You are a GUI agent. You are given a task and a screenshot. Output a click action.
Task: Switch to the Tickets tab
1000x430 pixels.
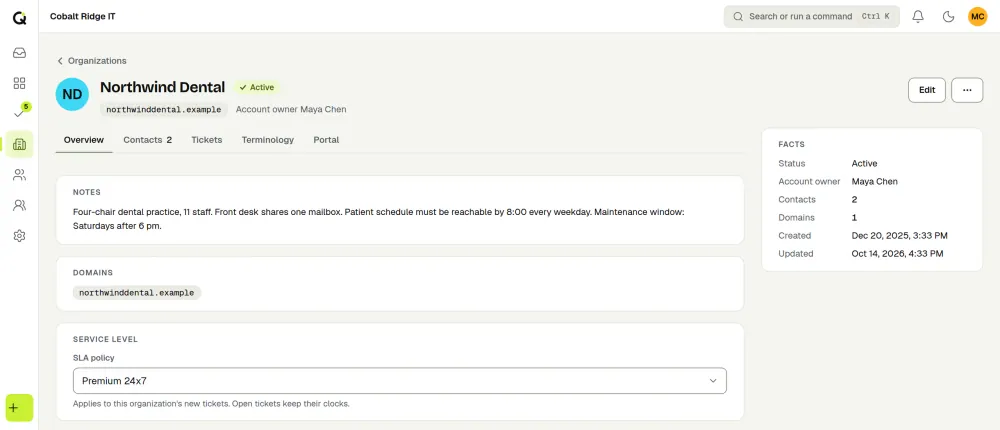pos(207,140)
